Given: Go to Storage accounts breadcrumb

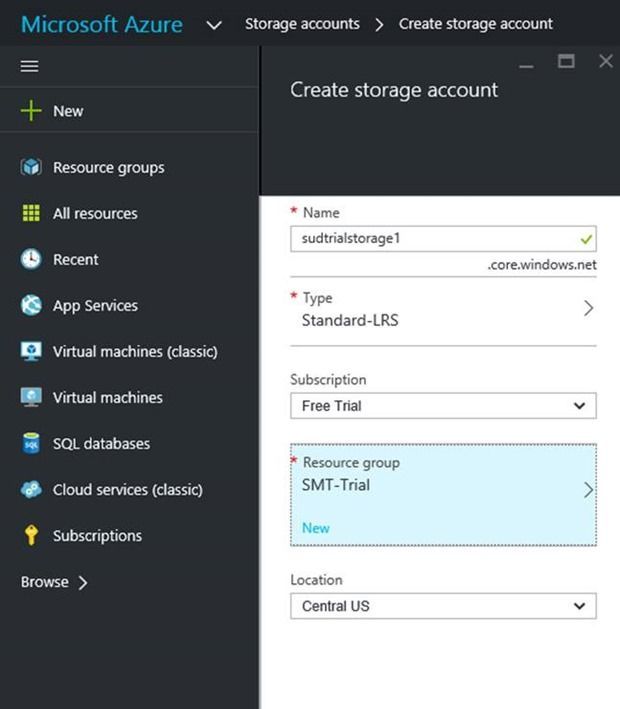Looking at the screenshot, I should 302,24.
